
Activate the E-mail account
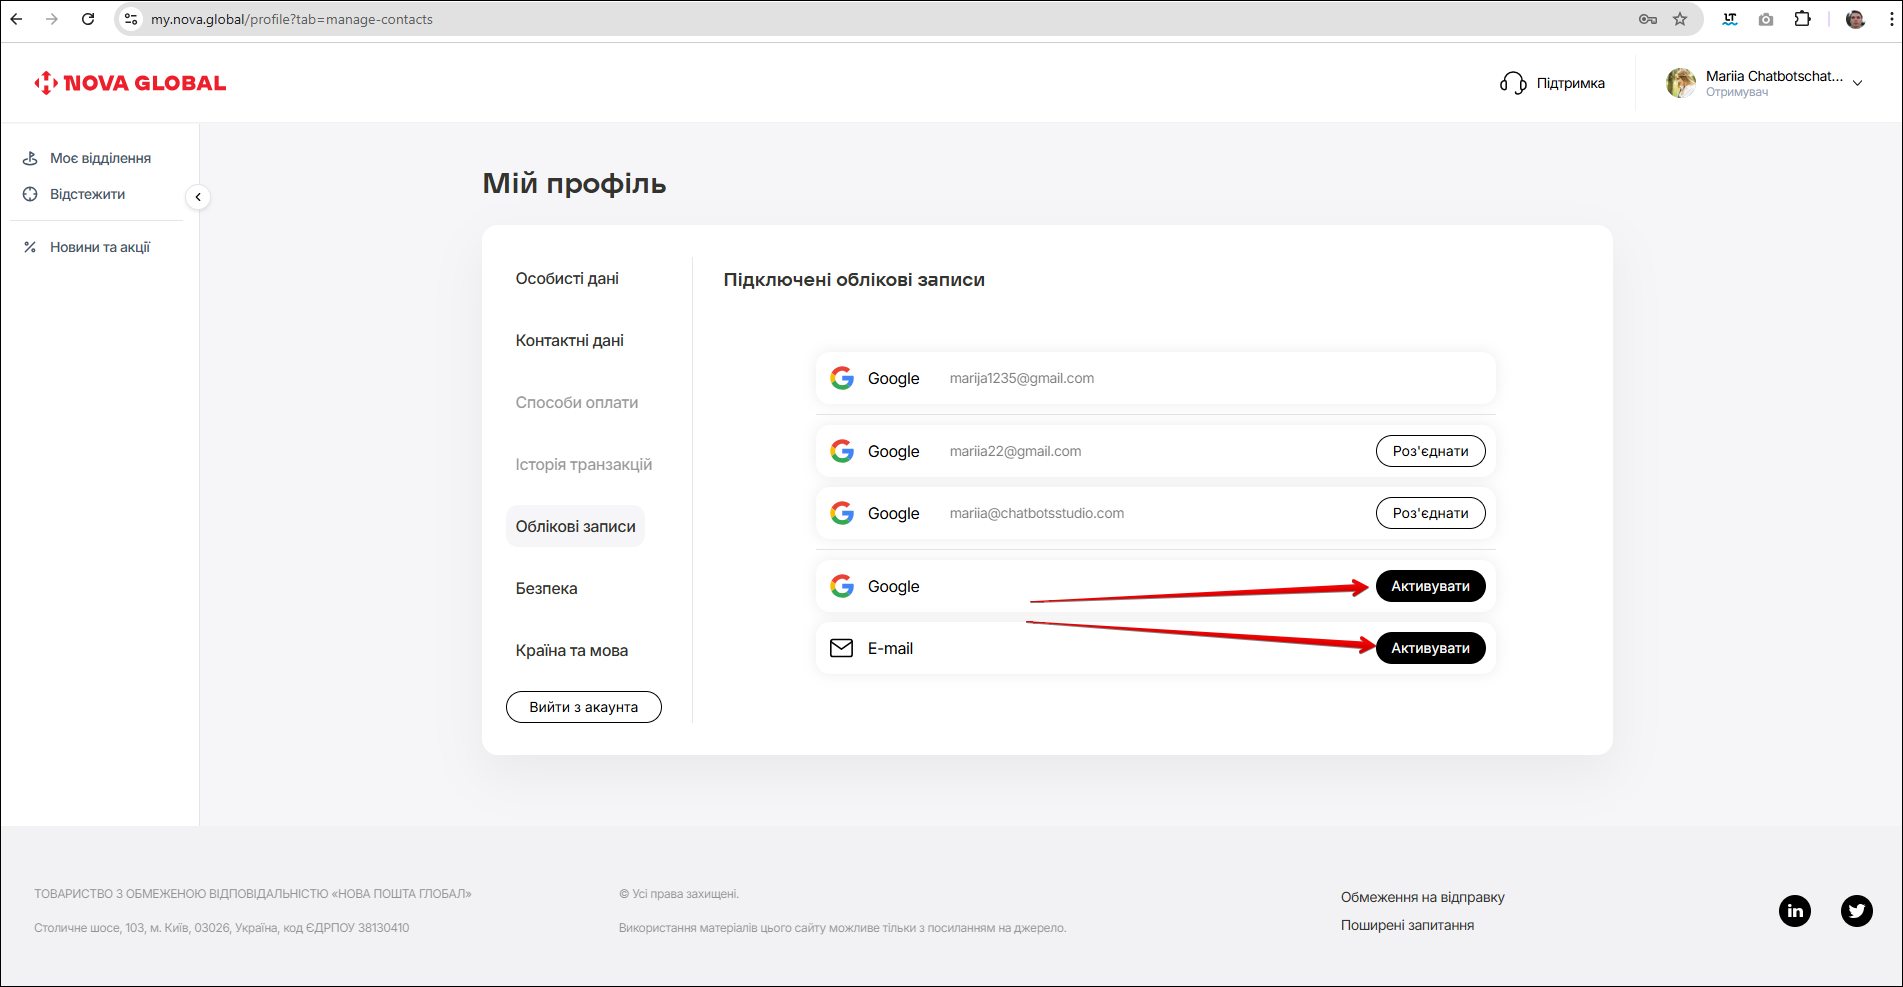coord(1430,649)
